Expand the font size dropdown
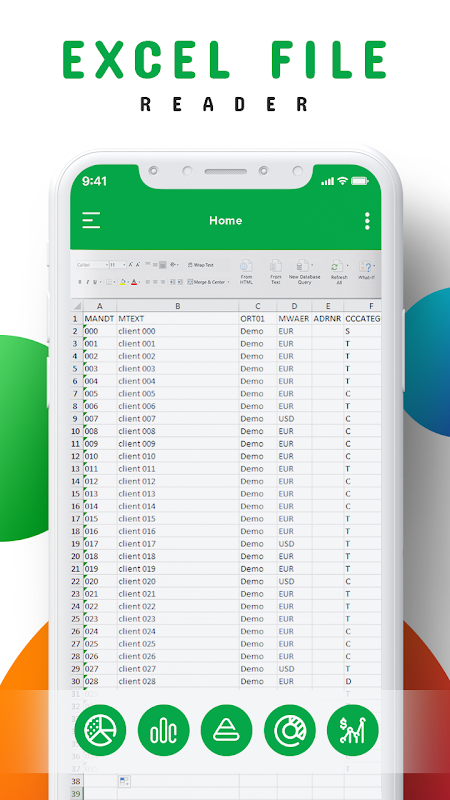The width and height of the screenshot is (450, 800). point(124,265)
